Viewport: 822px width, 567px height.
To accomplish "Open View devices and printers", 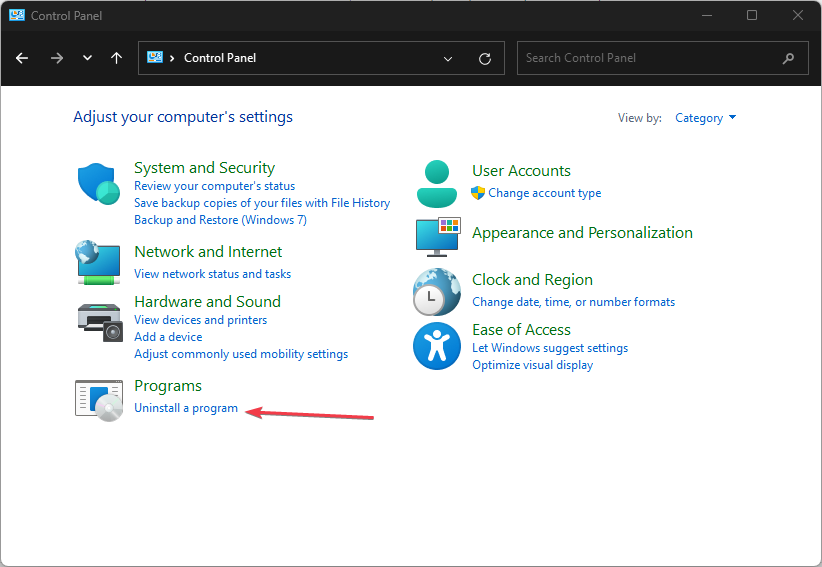I will pyautogui.click(x=200, y=320).
